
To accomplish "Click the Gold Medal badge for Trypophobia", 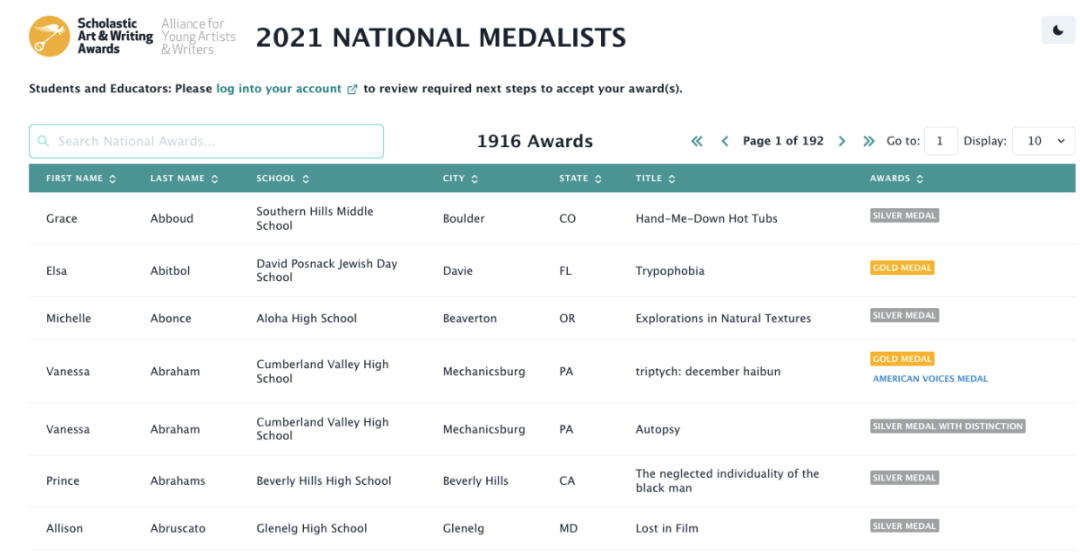I will tap(902, 268).
